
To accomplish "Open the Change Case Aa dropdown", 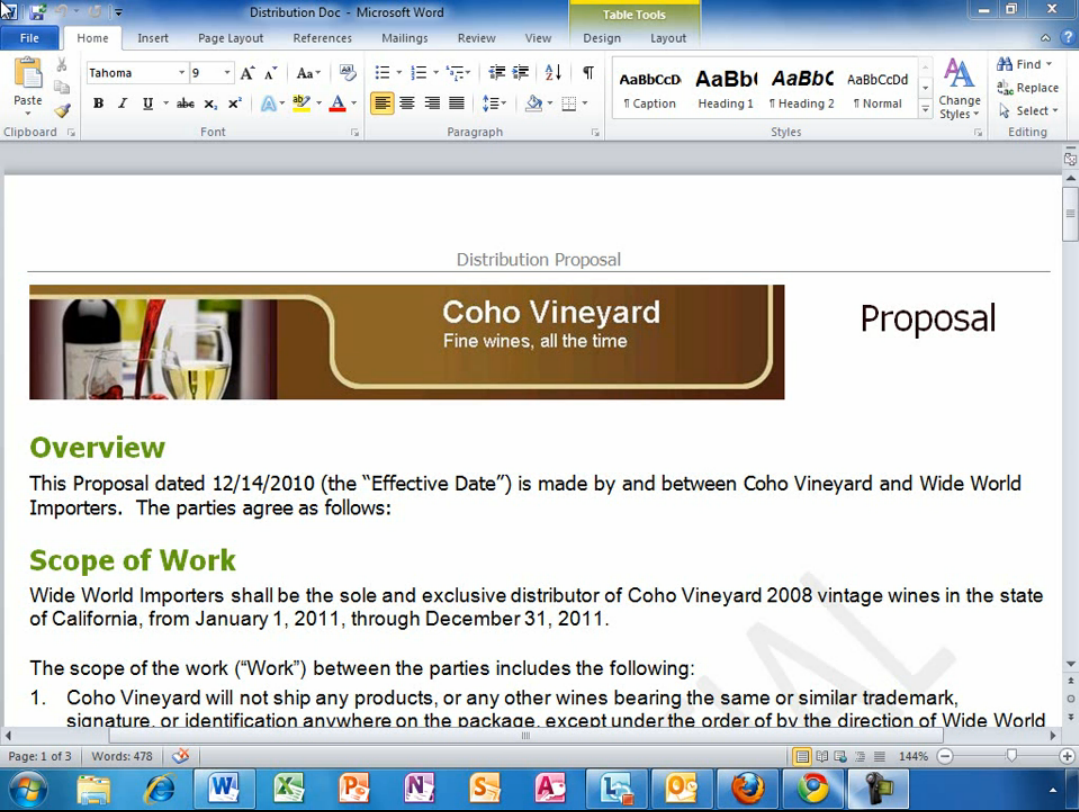I will point(308,73).
